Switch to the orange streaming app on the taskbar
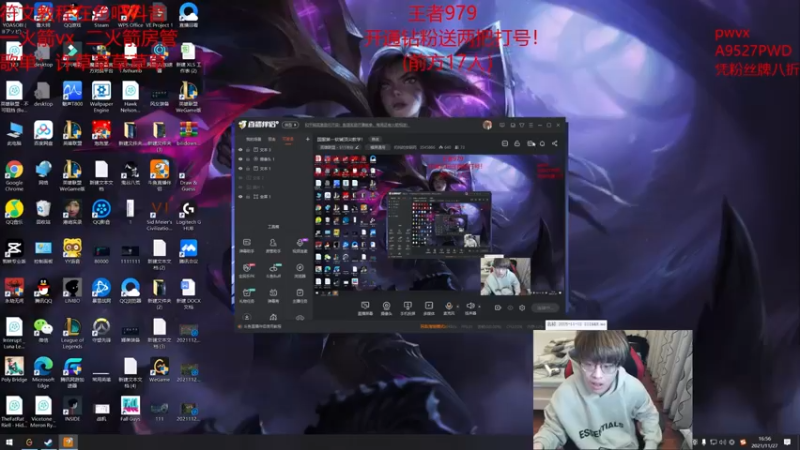The height and width of the screenshot is (450, 800). [x=68, y=442]
